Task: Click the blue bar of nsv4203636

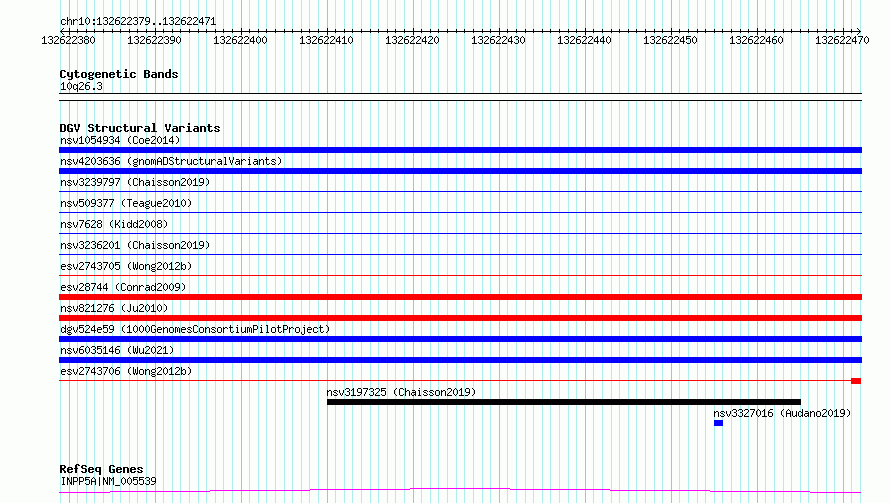Action: click(x=460, y=171)
